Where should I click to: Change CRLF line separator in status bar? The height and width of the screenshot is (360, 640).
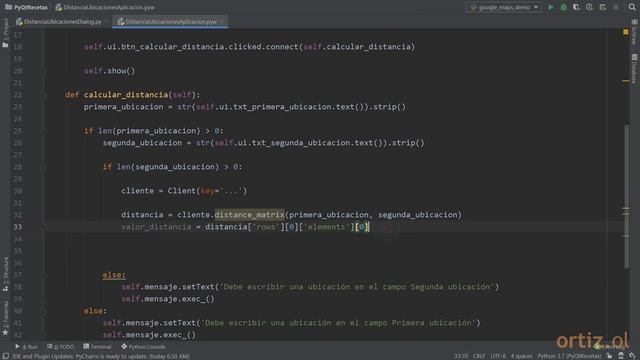pyautogui.click(x=479, y=356)
